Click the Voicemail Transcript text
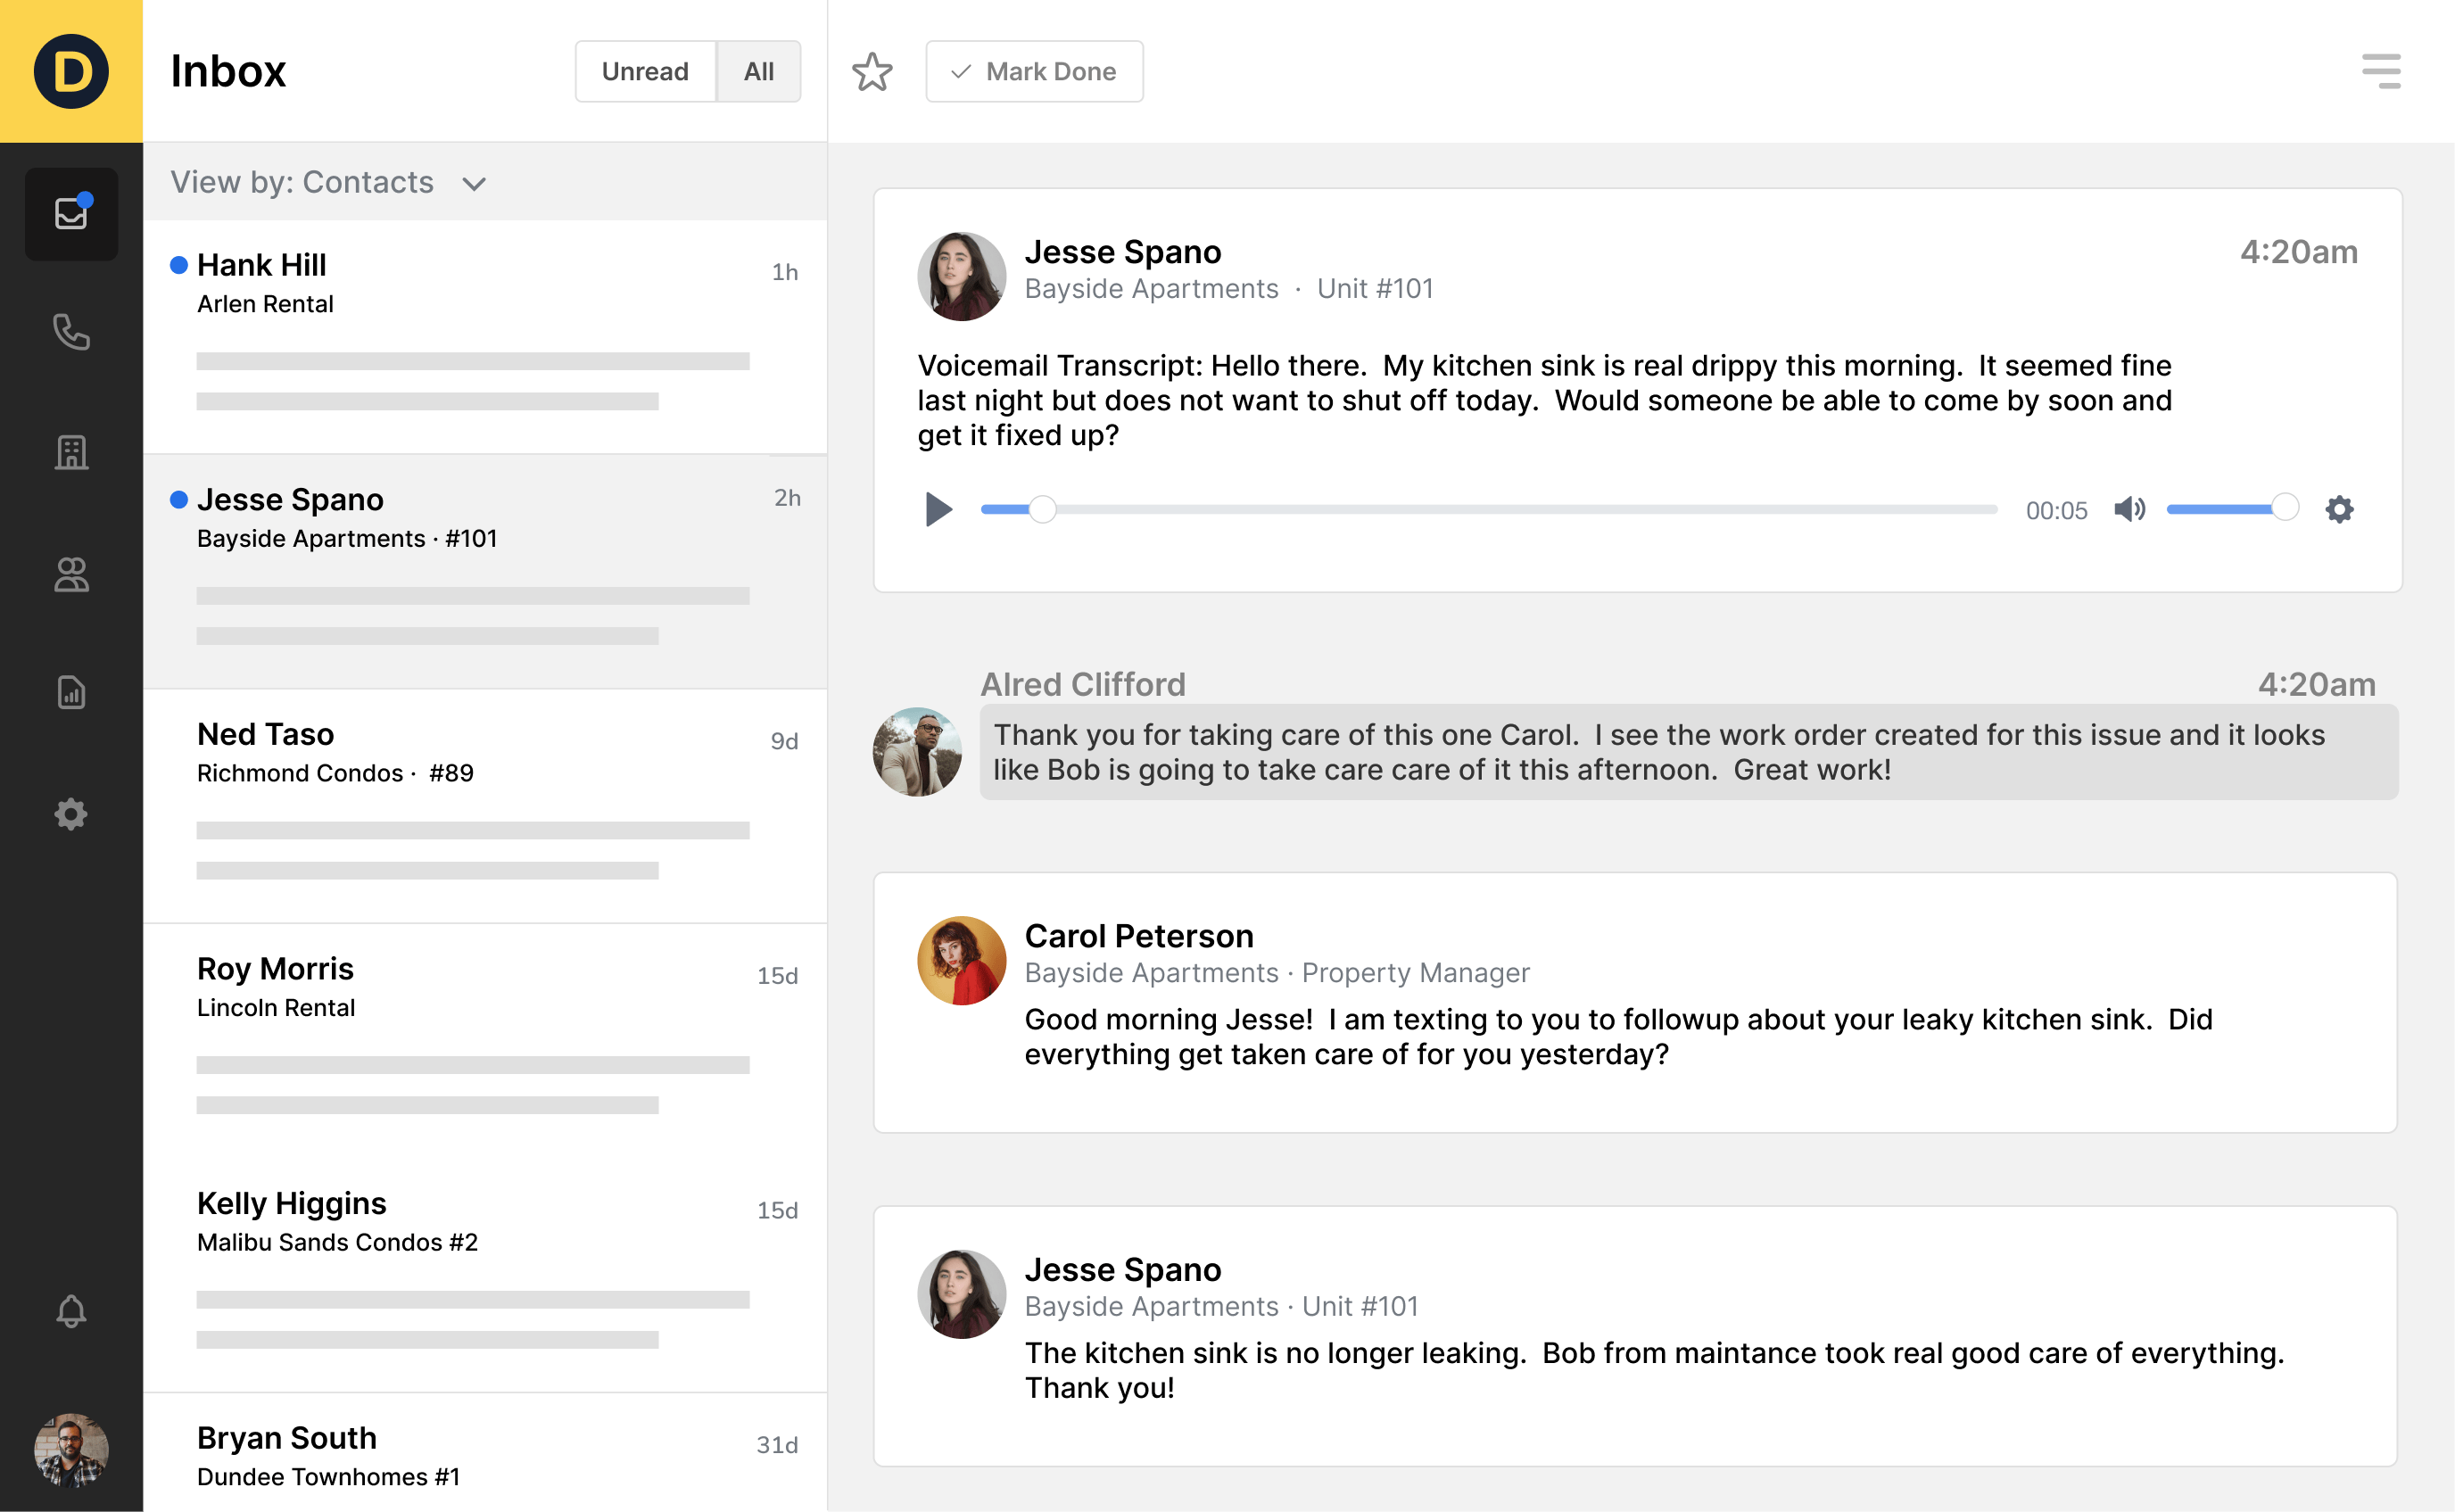Viewport: 2455px width, 1512px height. (x=1545, y=400)
